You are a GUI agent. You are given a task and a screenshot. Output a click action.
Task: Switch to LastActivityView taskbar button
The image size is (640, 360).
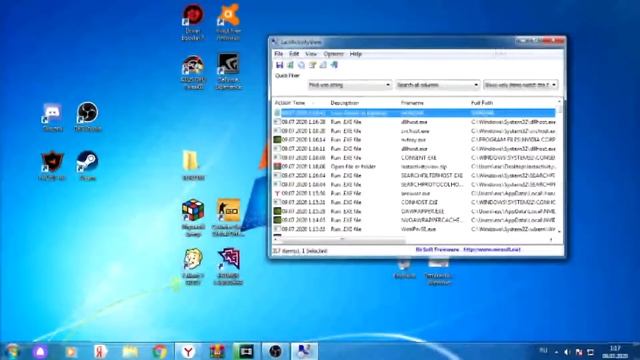(x=304, y=351)
